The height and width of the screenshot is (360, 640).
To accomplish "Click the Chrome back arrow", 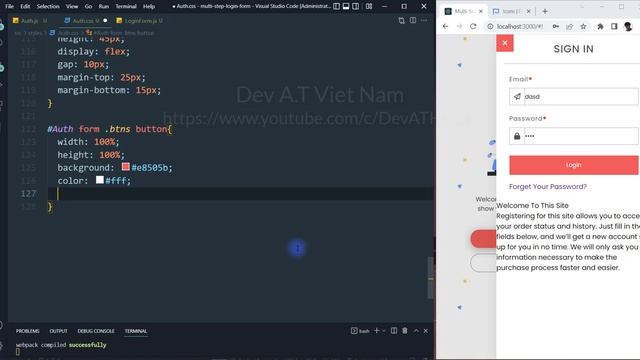I will (445, 27).
